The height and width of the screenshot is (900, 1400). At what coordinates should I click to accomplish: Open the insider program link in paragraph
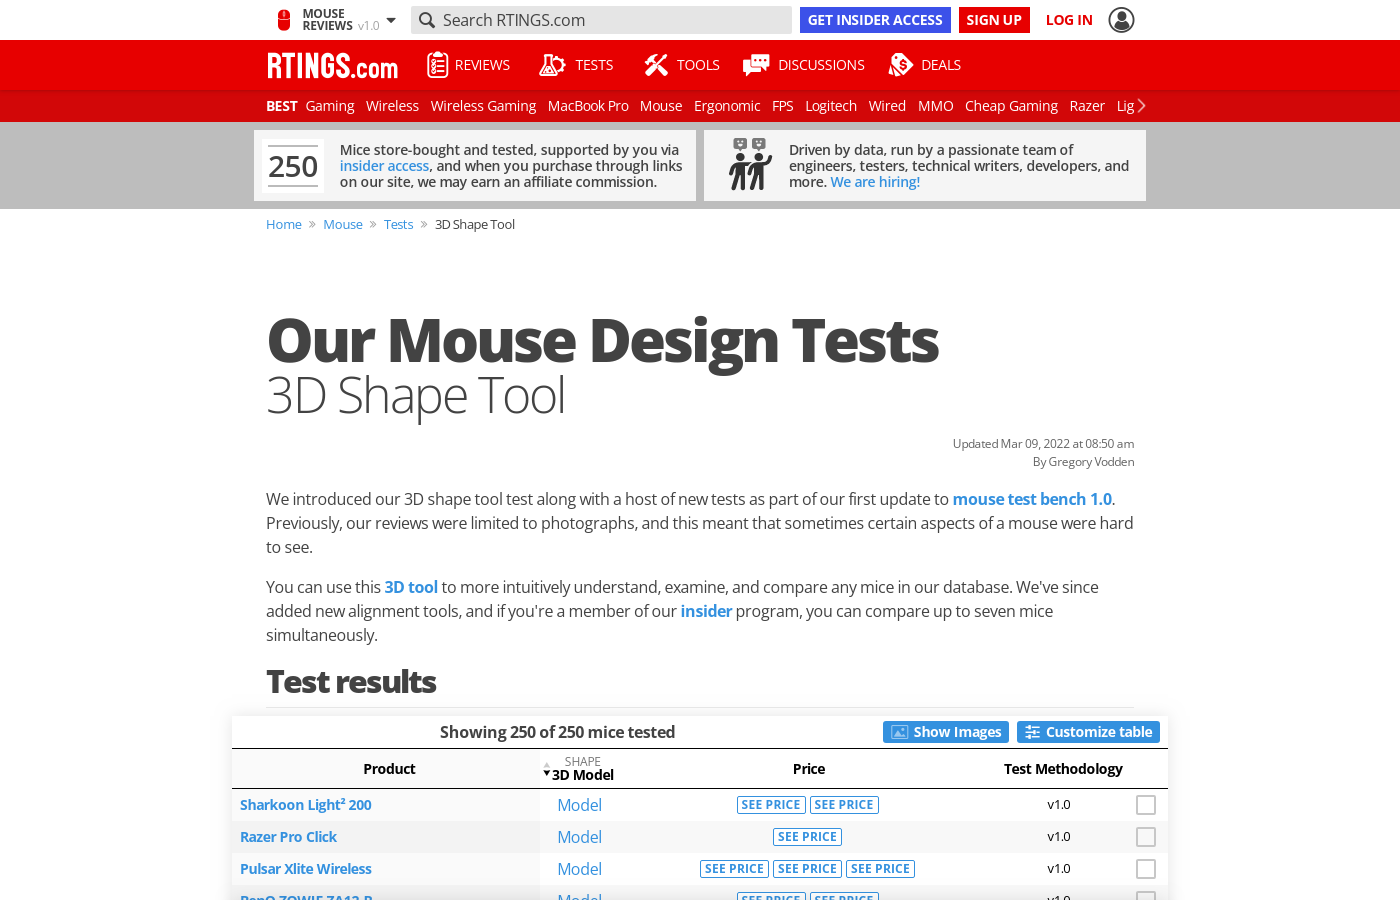tap(706, 611)
